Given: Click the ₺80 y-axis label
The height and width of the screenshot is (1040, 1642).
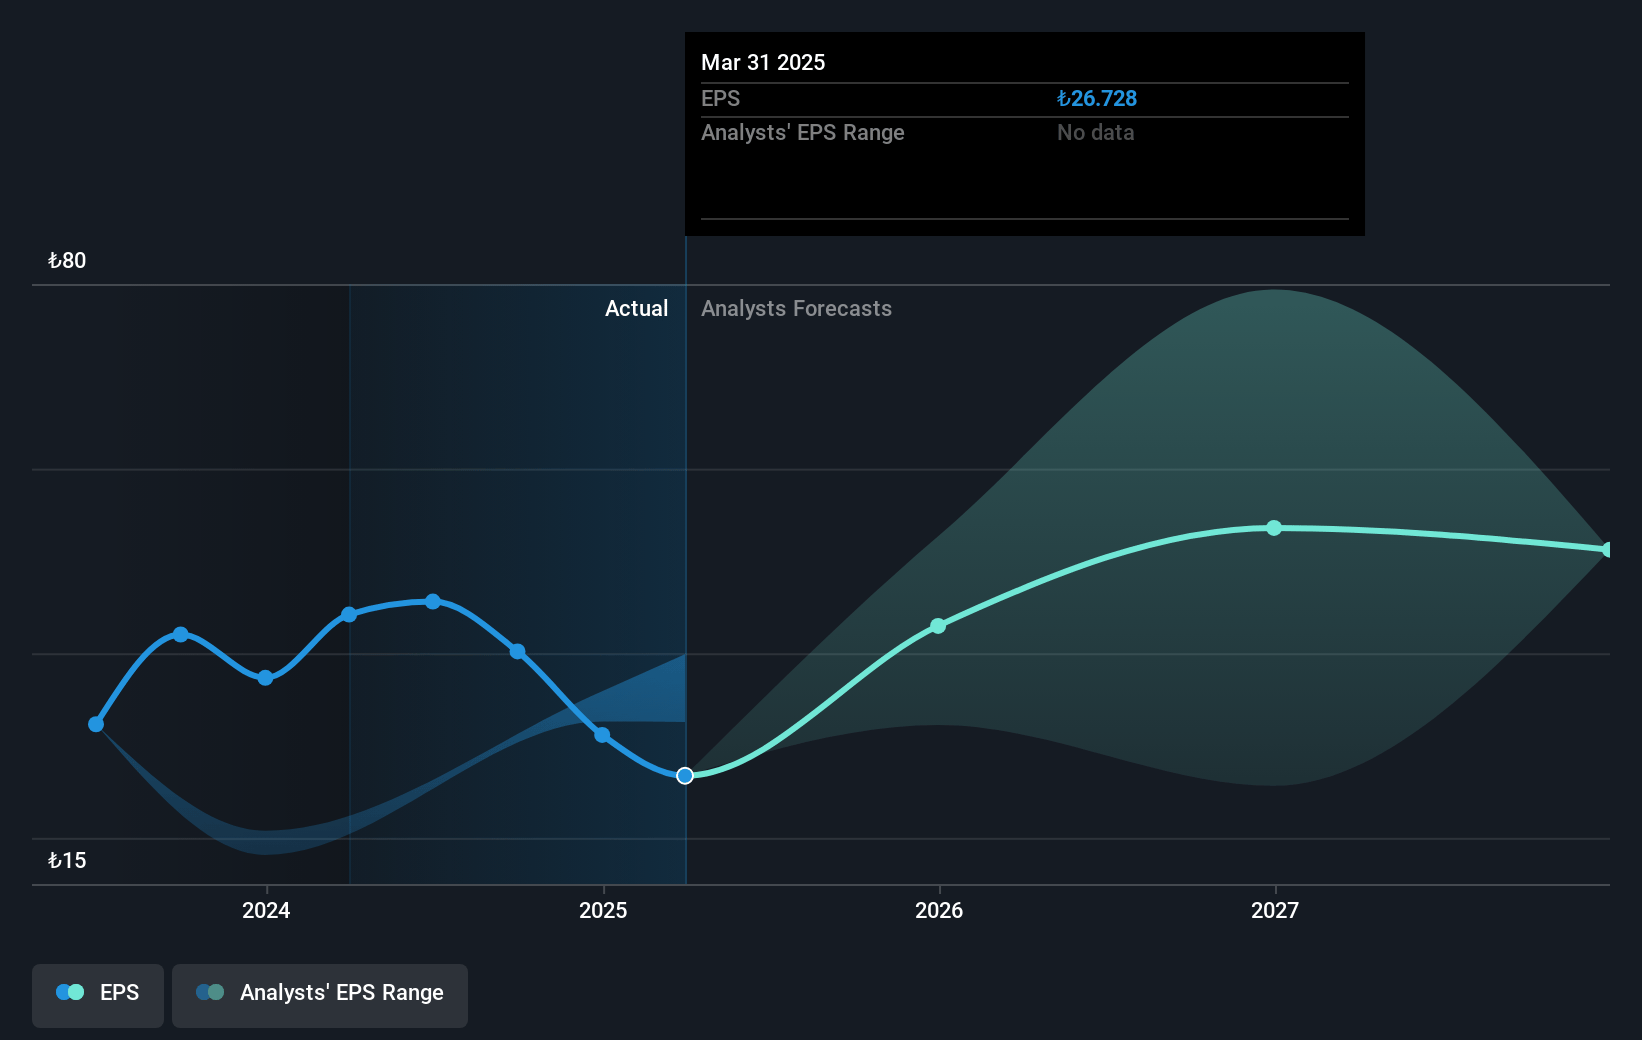Looking at the screenshot, I should tap(67, 261).
